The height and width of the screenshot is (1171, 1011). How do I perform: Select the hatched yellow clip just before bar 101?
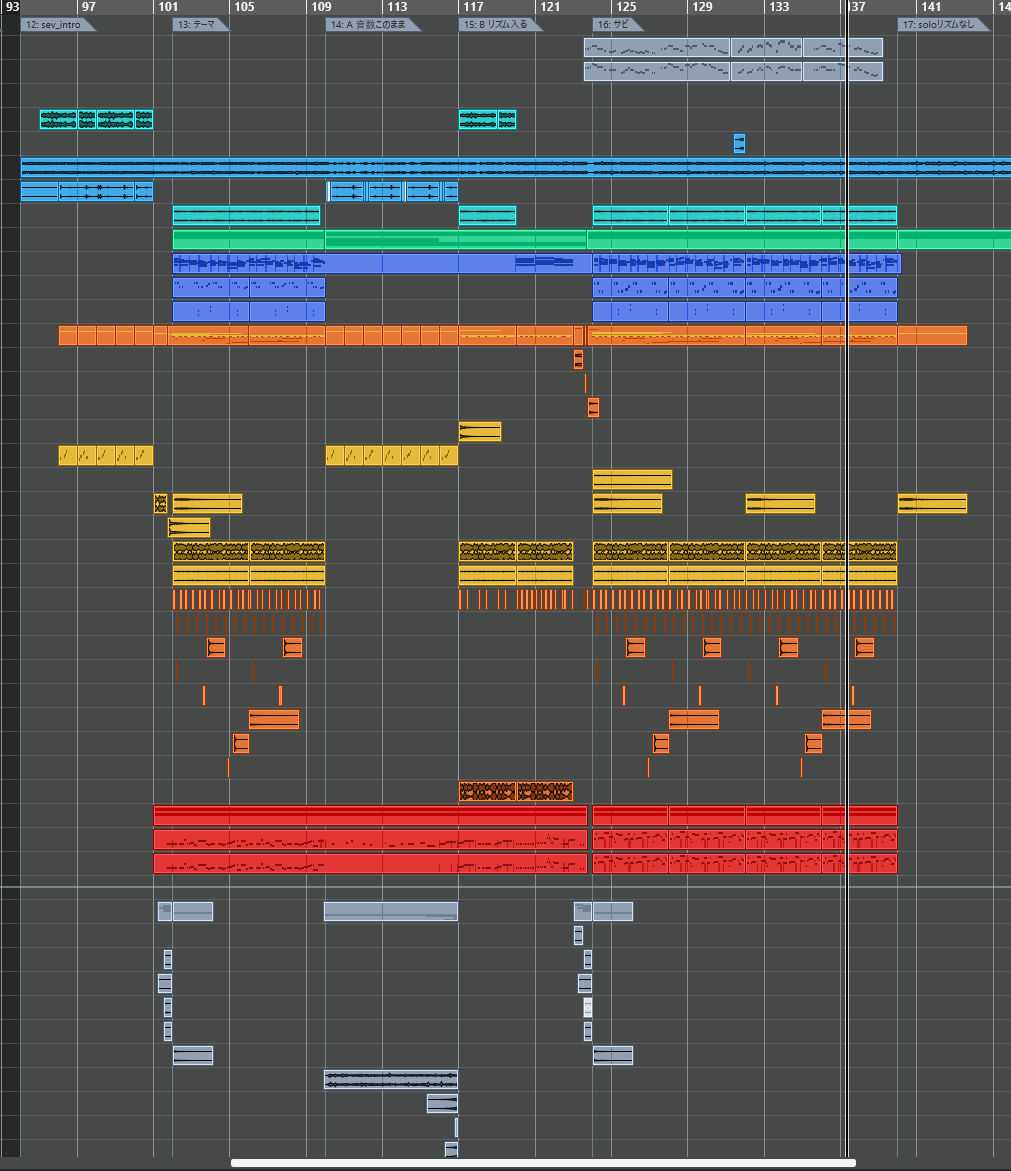160,503
